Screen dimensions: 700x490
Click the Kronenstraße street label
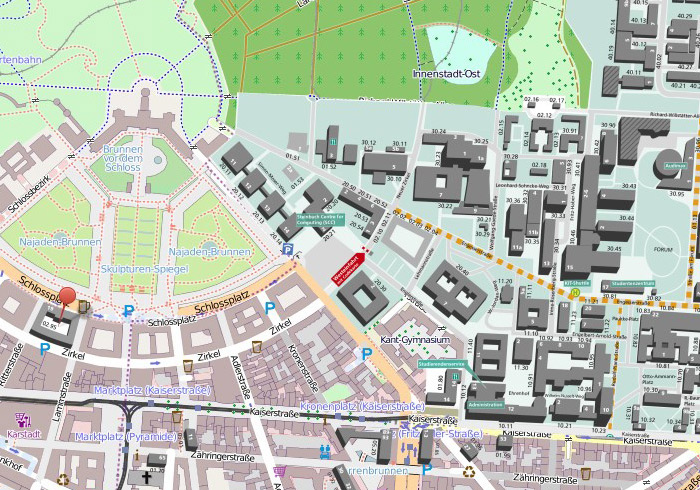pos(302,369)
